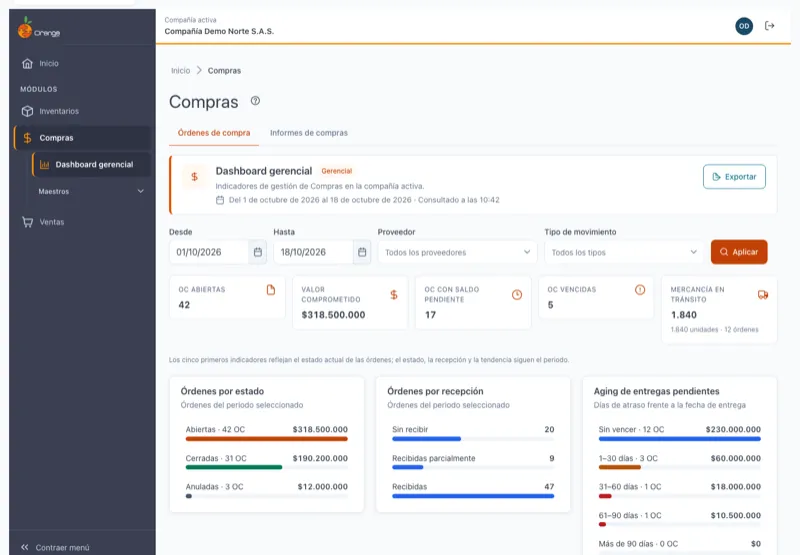Open the Hasta calendar picker icon
800x555 pixels.
tap(362, 252)
